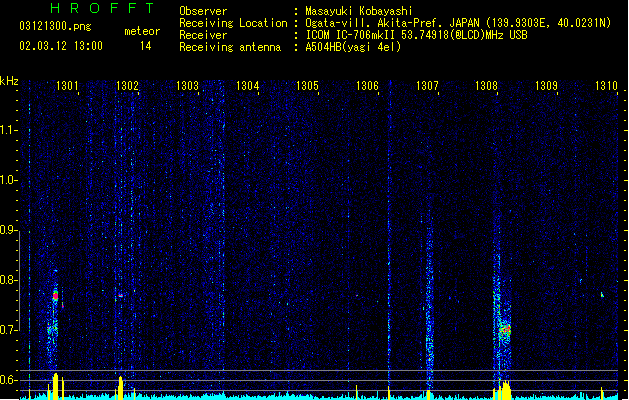This screenshot has width=629, height=400.
Task: Click the 0.6 kHz axis label
Action: pyautogui.click(x=8, y=380)
